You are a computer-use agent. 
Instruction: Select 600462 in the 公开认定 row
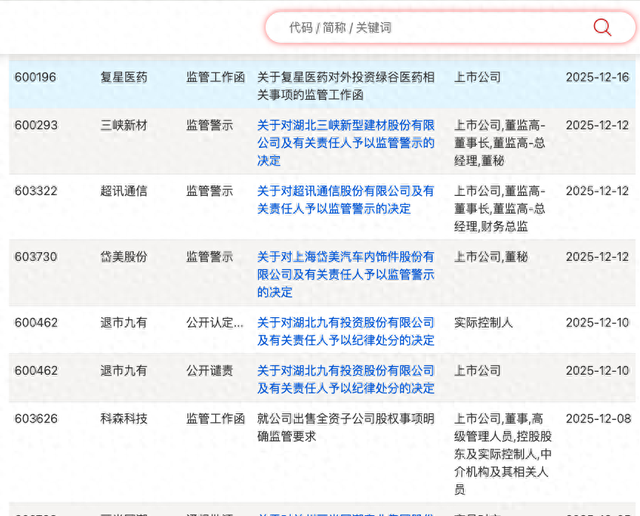point(36,322)
